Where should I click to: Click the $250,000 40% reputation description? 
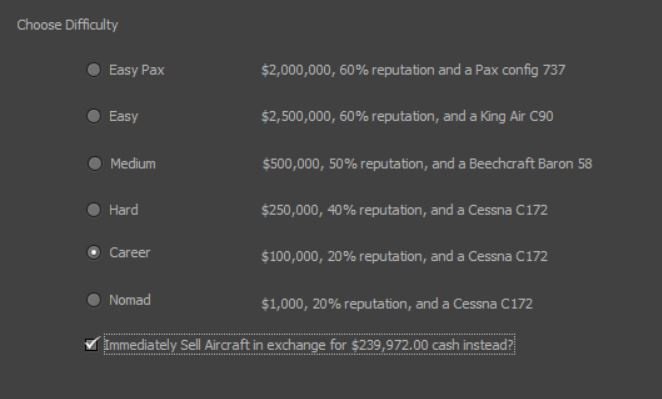click(x=404, y=210)
